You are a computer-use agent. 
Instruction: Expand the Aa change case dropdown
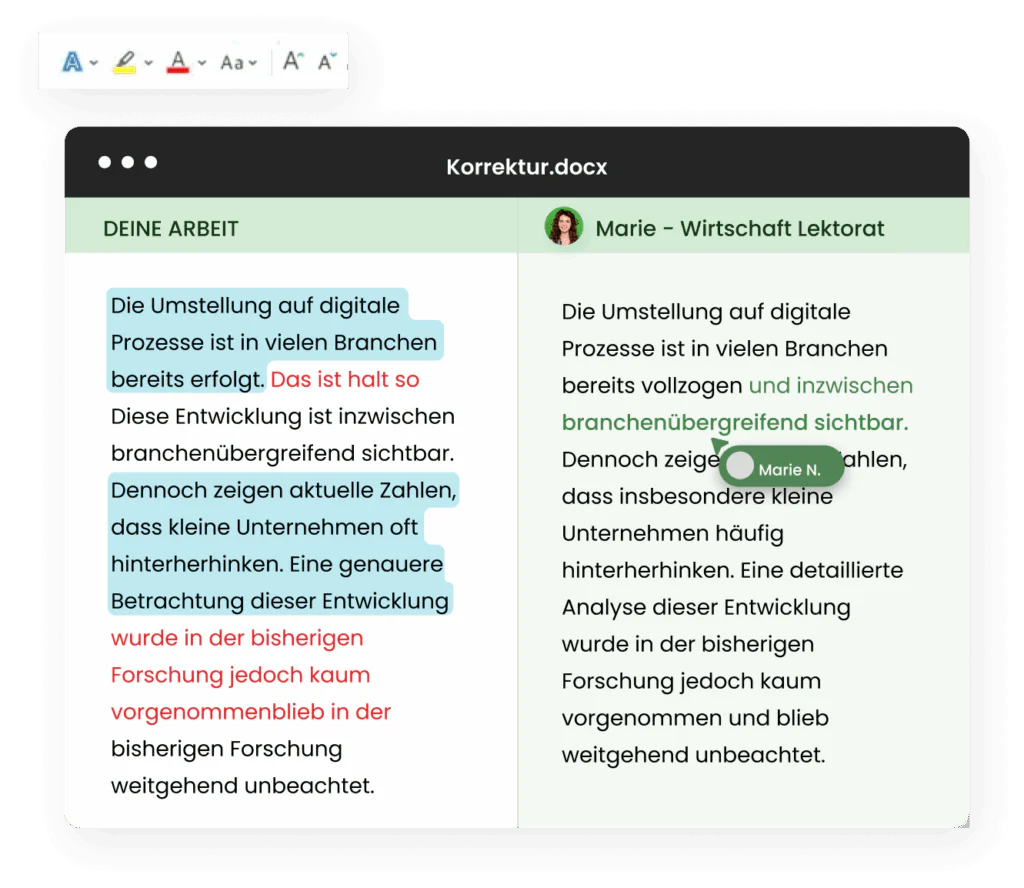point(253,63)
